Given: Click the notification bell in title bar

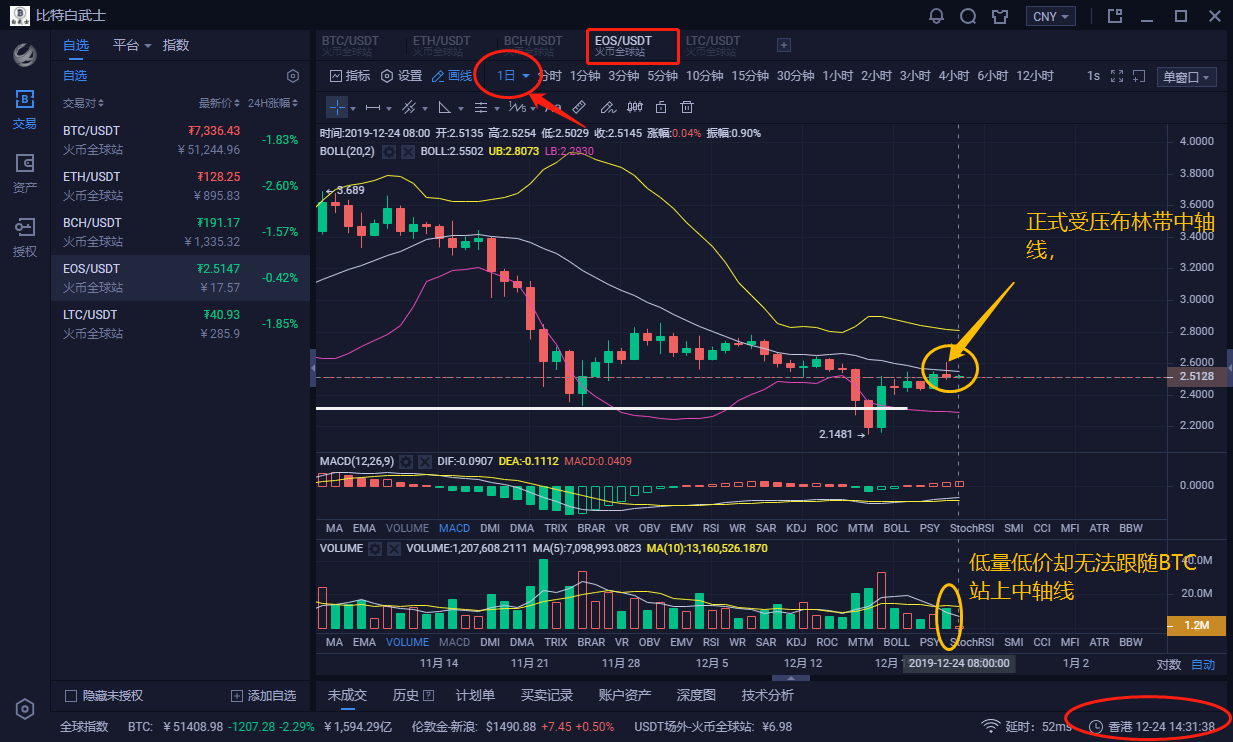Looking at the screenshot, I should [x=937, y=16].
